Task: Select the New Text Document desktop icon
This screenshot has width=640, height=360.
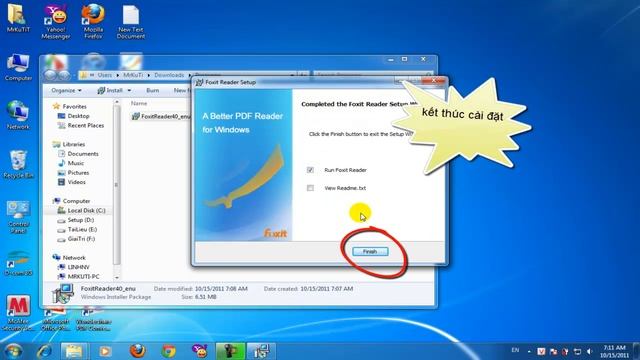Action: 131,22
